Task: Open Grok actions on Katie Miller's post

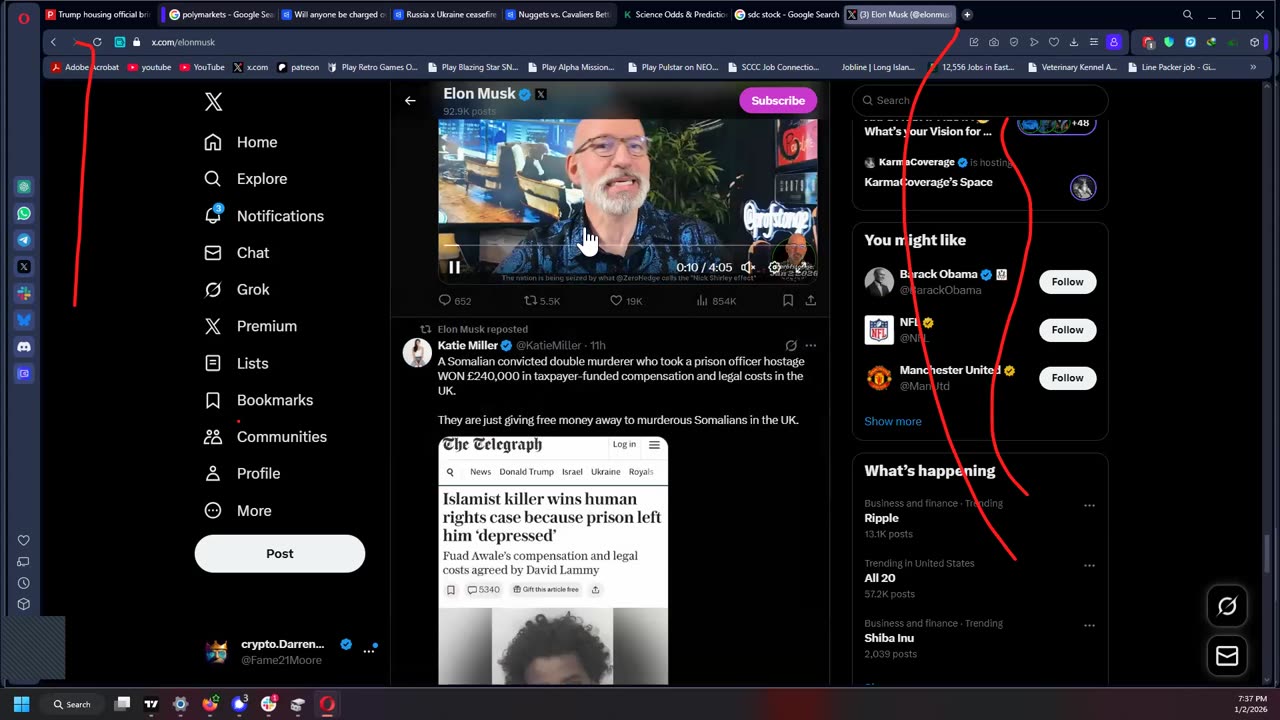Action: tap(790, 345)
